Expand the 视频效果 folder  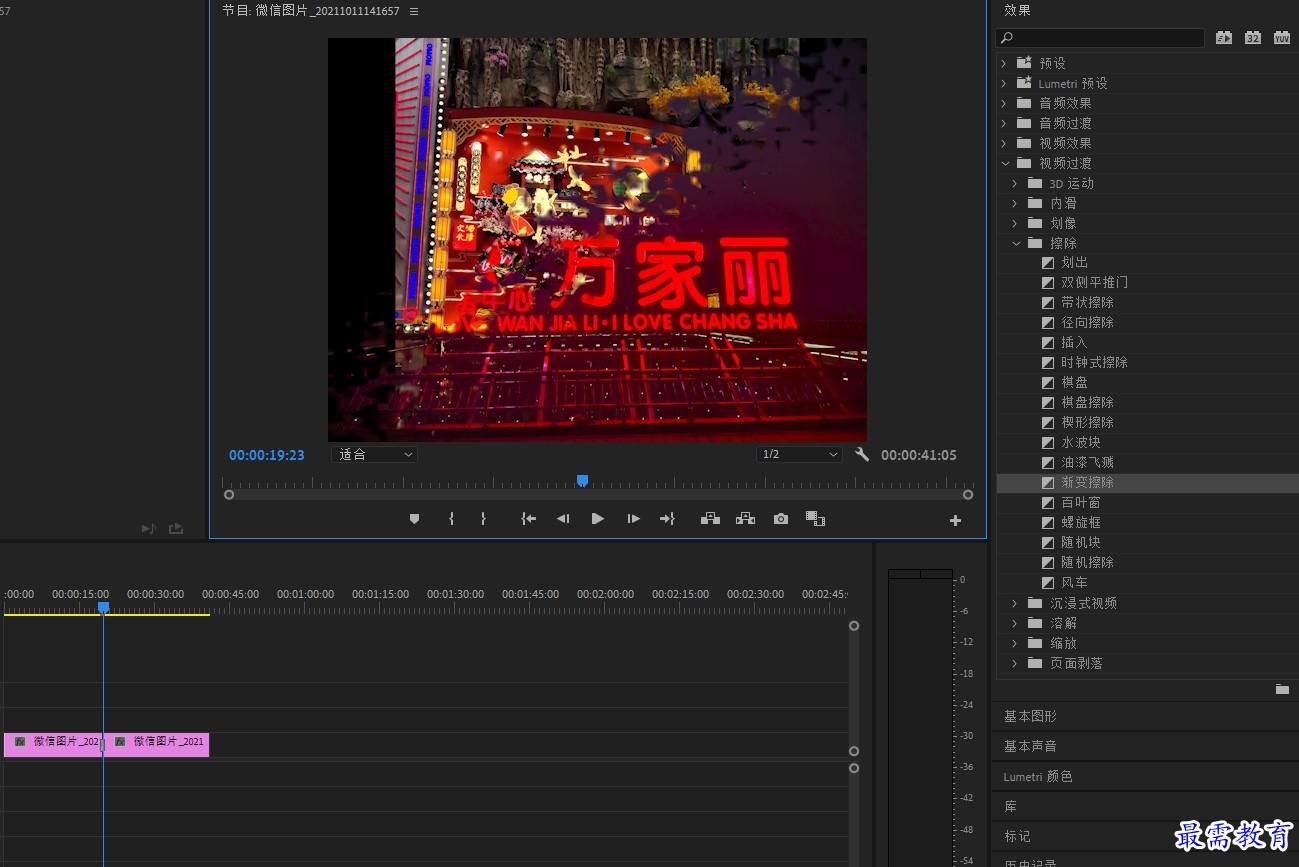click(x=1004, y=143)
